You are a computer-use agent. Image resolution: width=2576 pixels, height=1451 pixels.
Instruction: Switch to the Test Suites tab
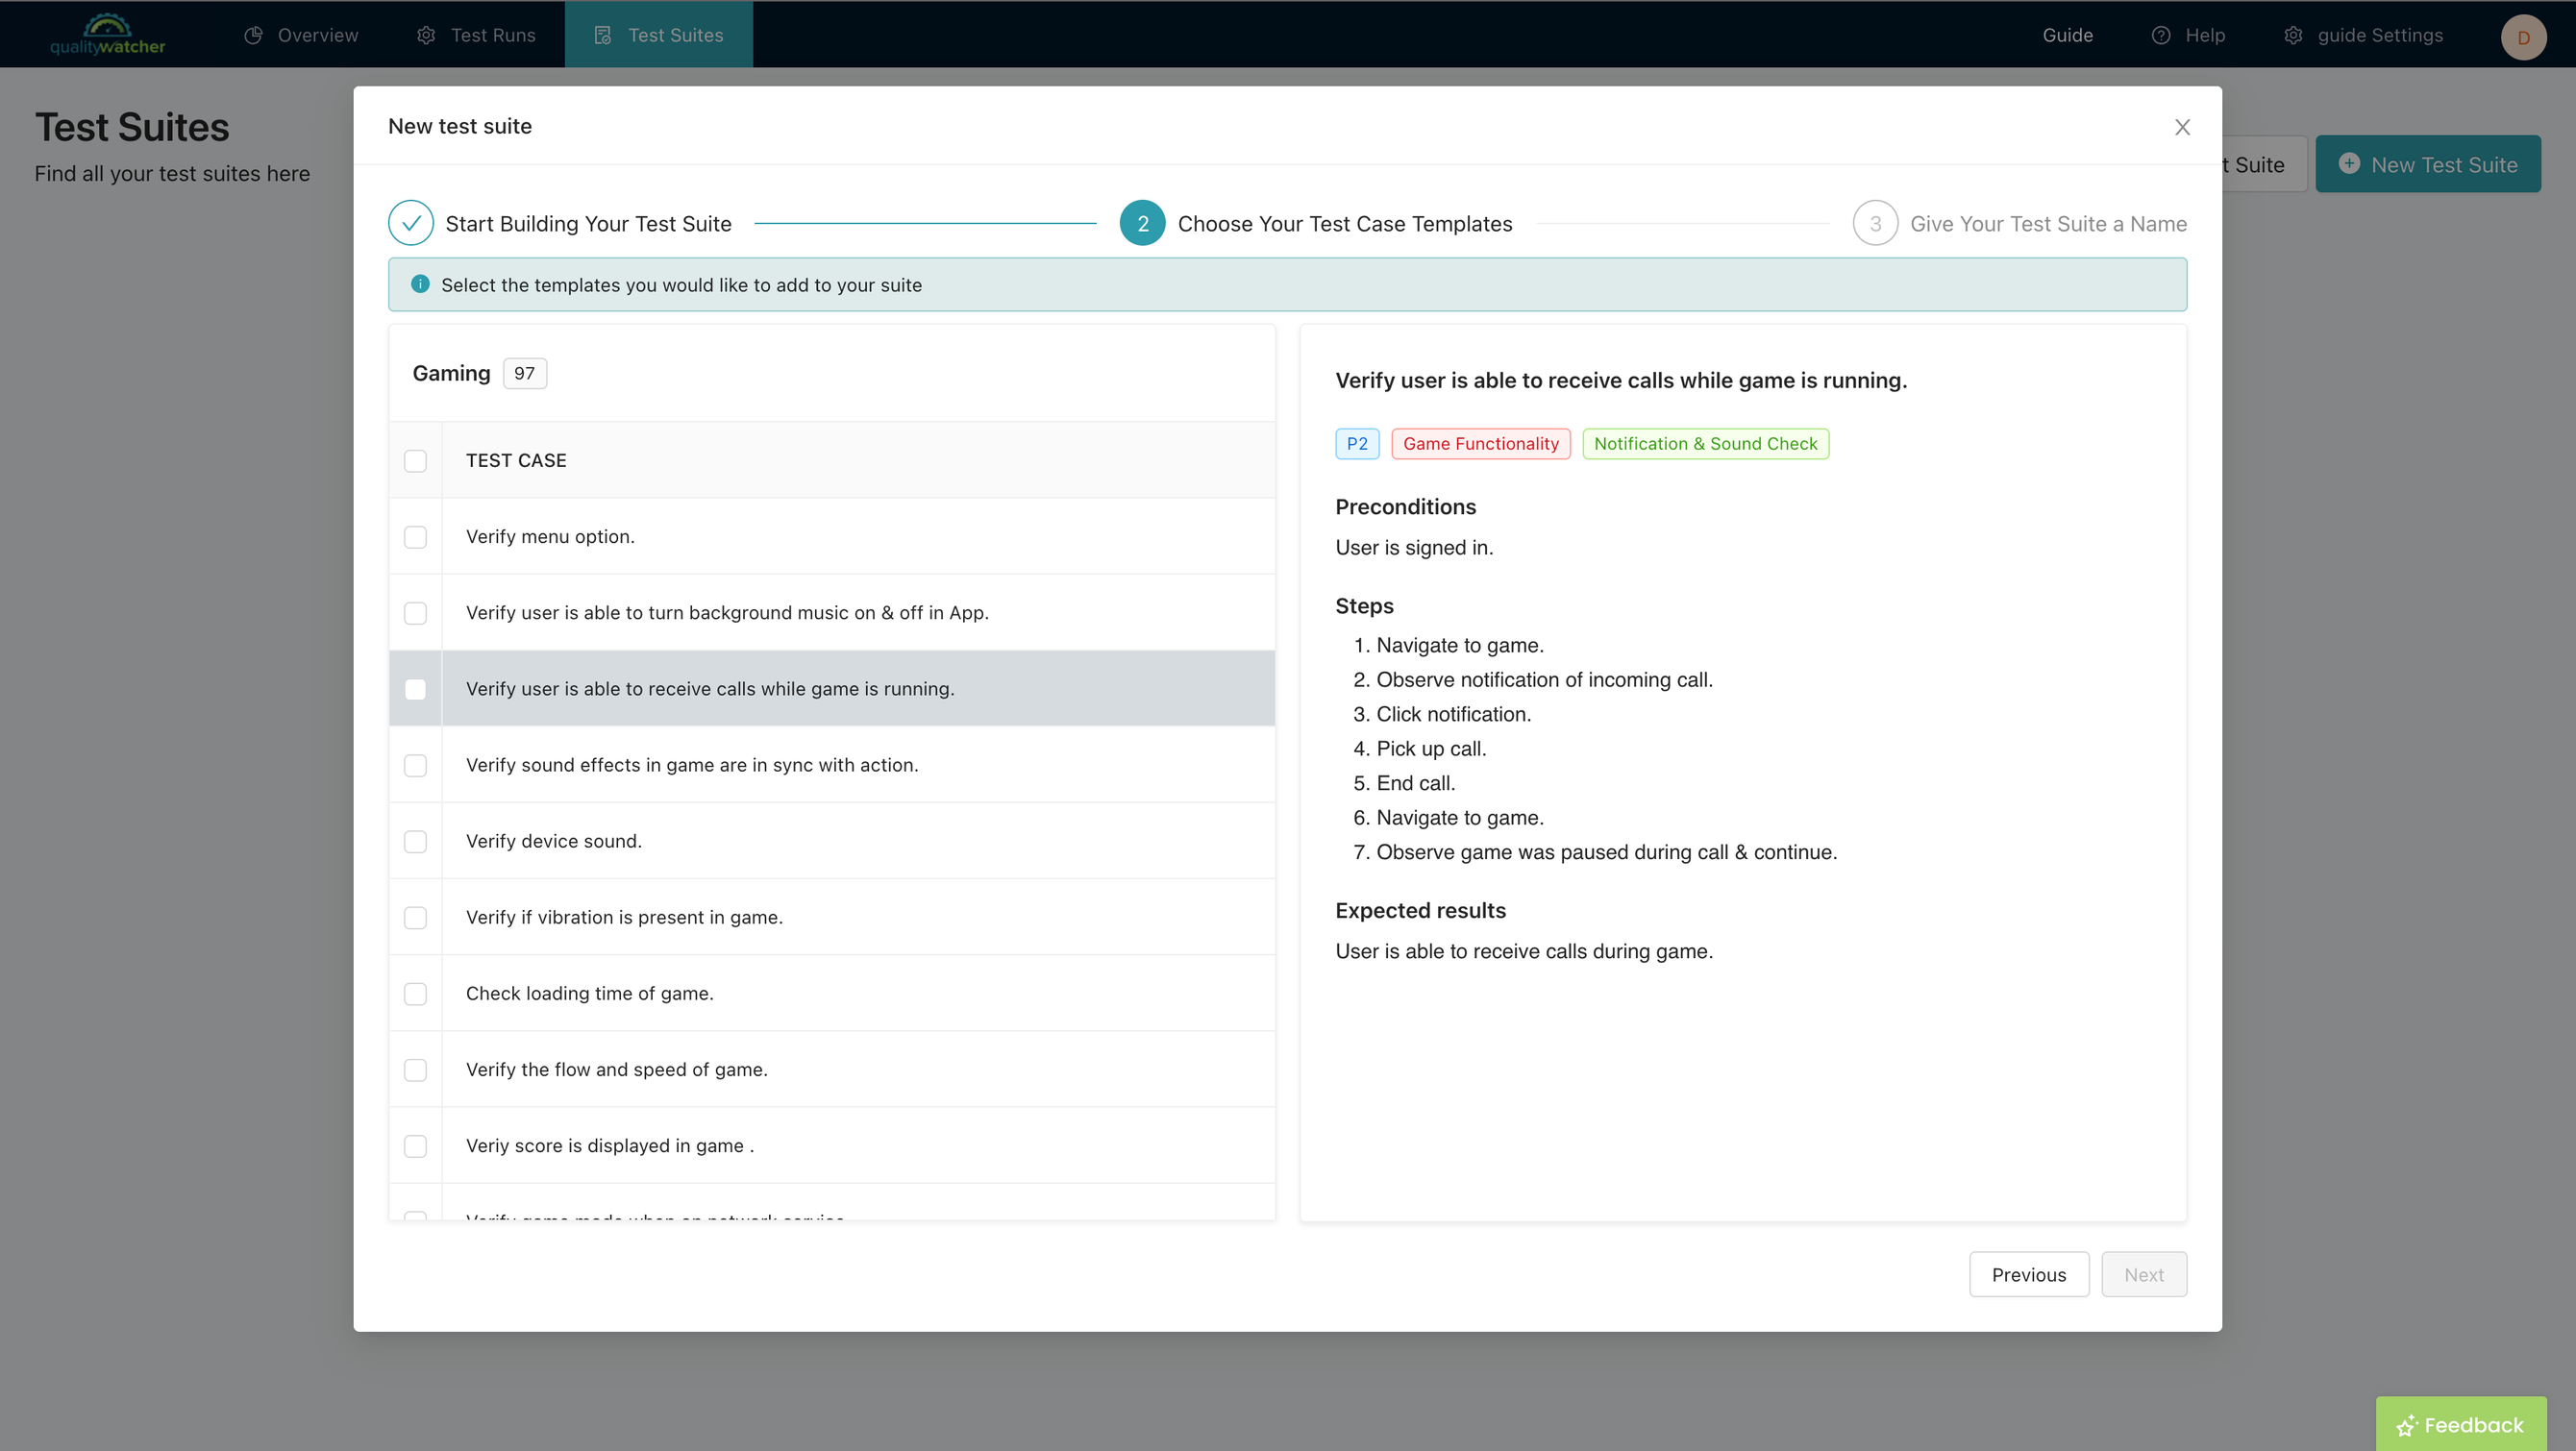[659, 35]
